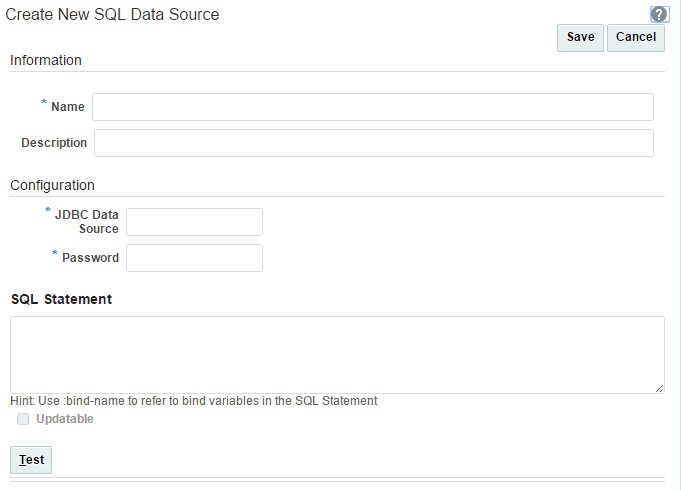Screen dimensions: 681x490
Task: Enable the Updatable checkbox
Action: tap(23, 419)
